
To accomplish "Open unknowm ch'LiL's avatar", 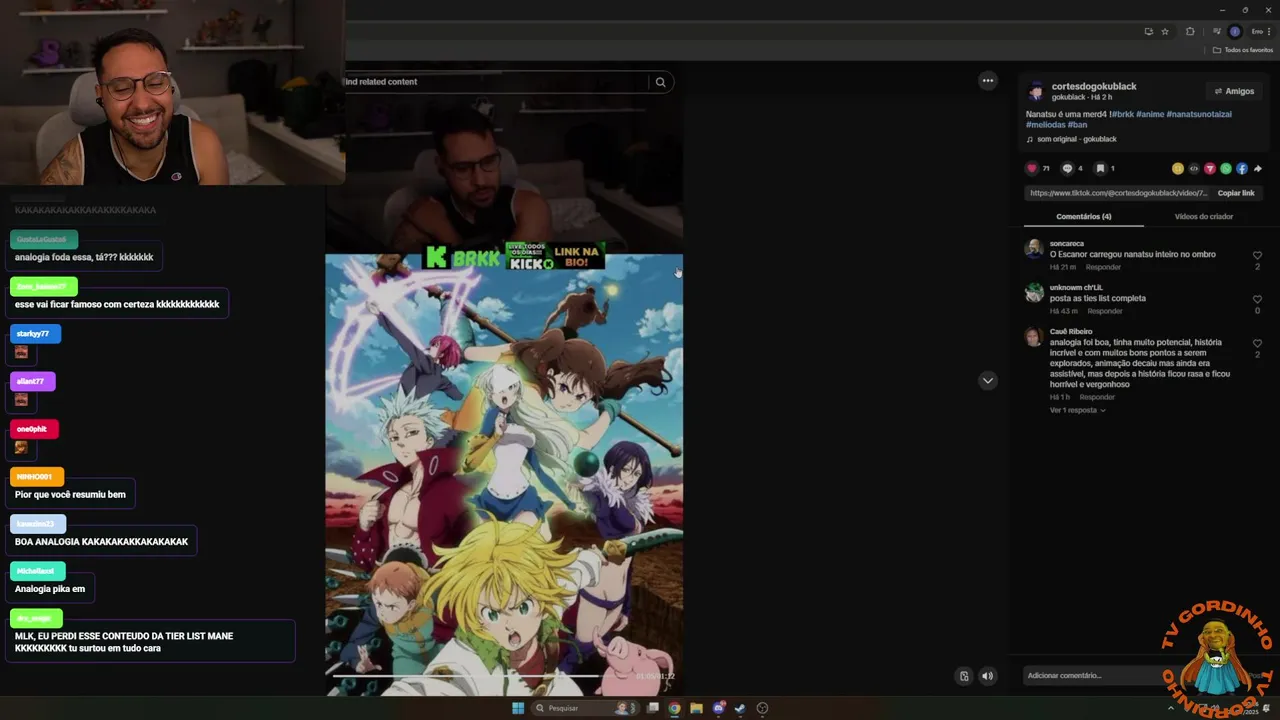I will tap(1034, 293).
